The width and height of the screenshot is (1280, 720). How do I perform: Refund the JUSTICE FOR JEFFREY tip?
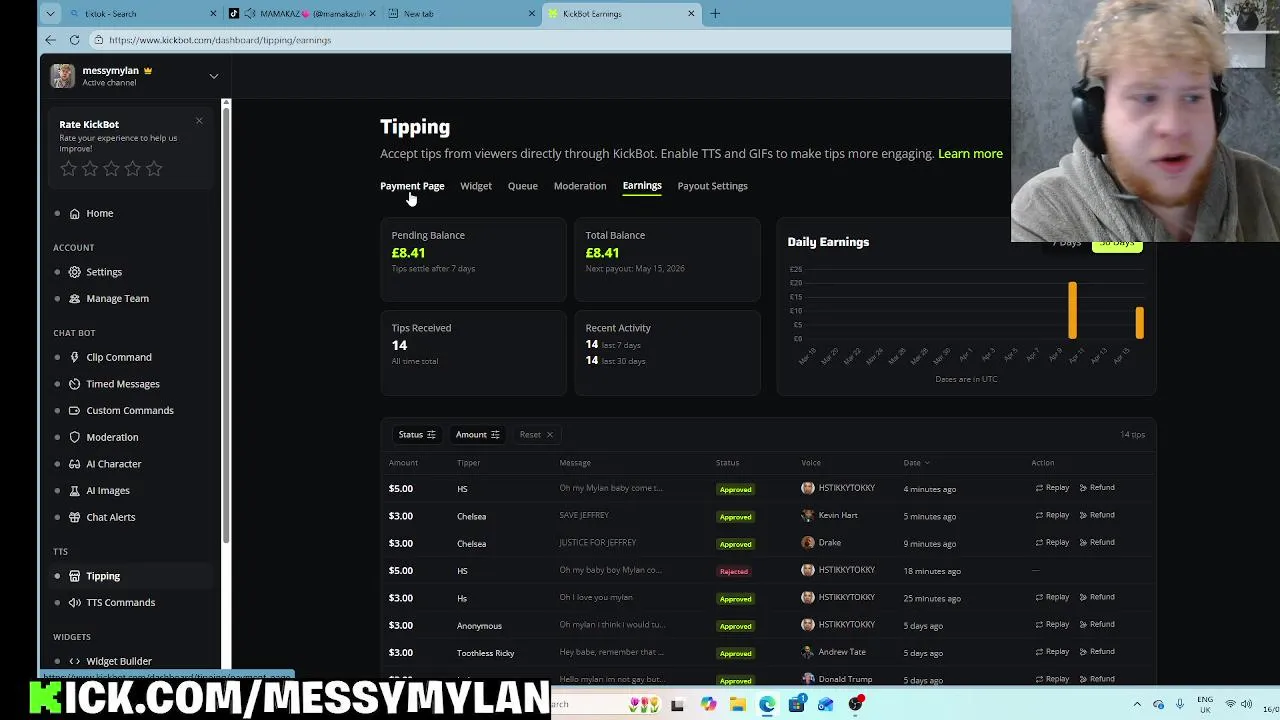tap(1097, 542)
